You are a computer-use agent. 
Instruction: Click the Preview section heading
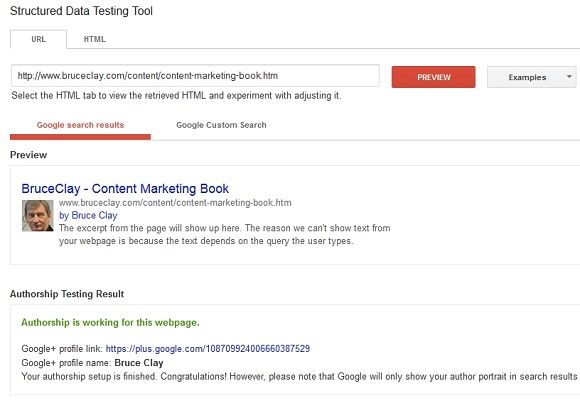[x=28, y=155]
